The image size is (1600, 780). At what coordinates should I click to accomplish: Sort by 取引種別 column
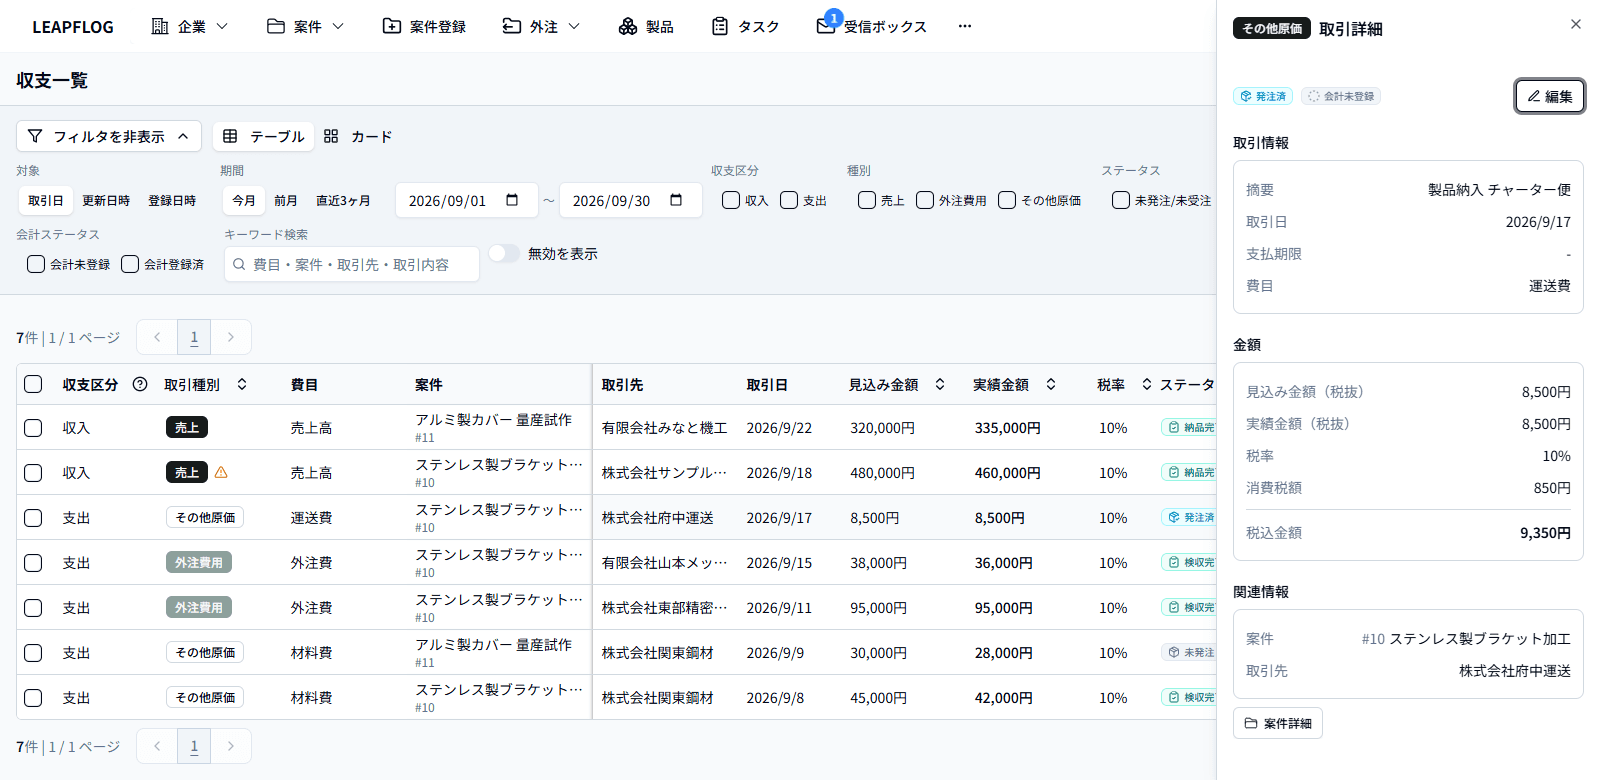coord(242,384)
